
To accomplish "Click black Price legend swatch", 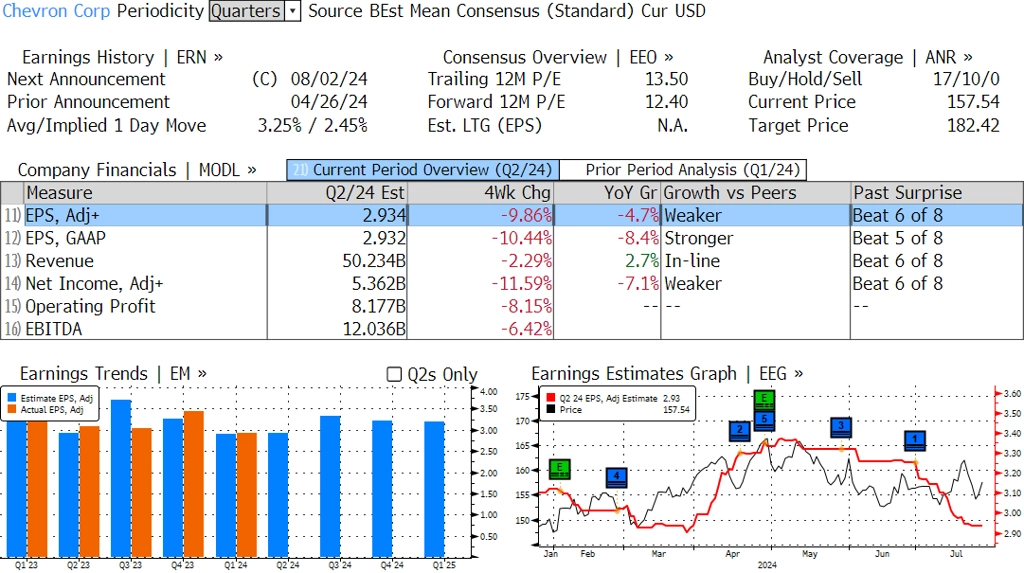I will tap(551, 410).
